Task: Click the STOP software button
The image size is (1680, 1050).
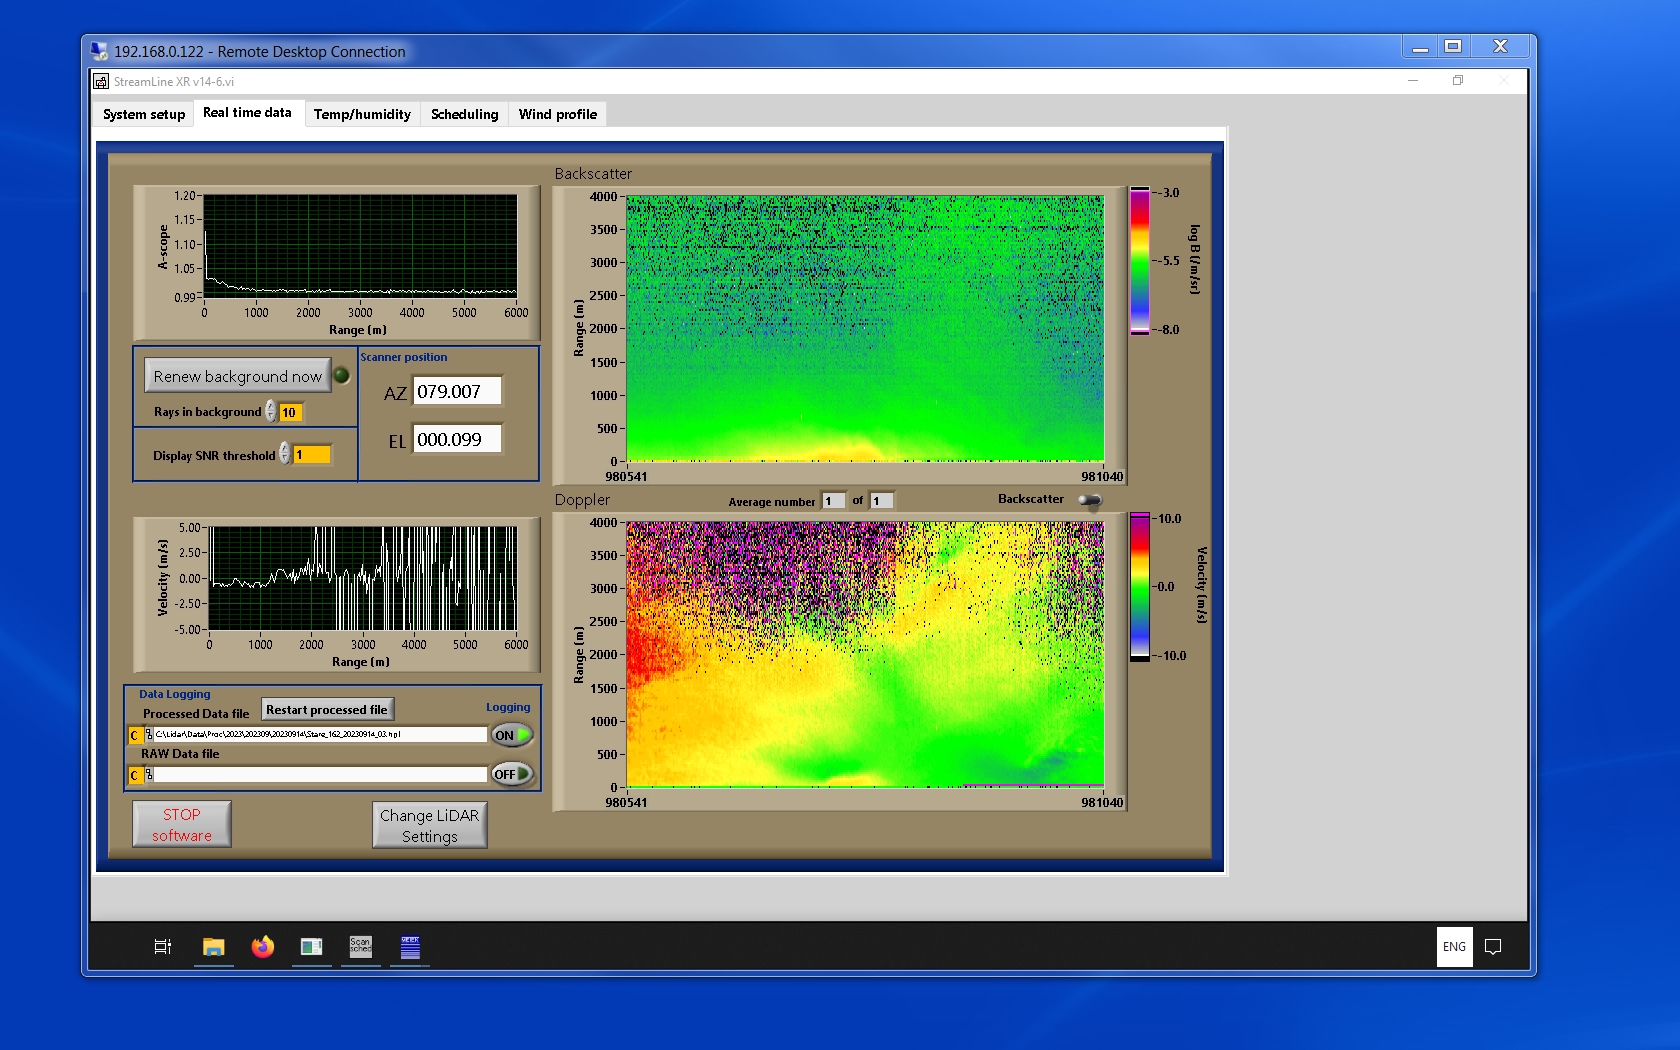Action: pos(182,825)
